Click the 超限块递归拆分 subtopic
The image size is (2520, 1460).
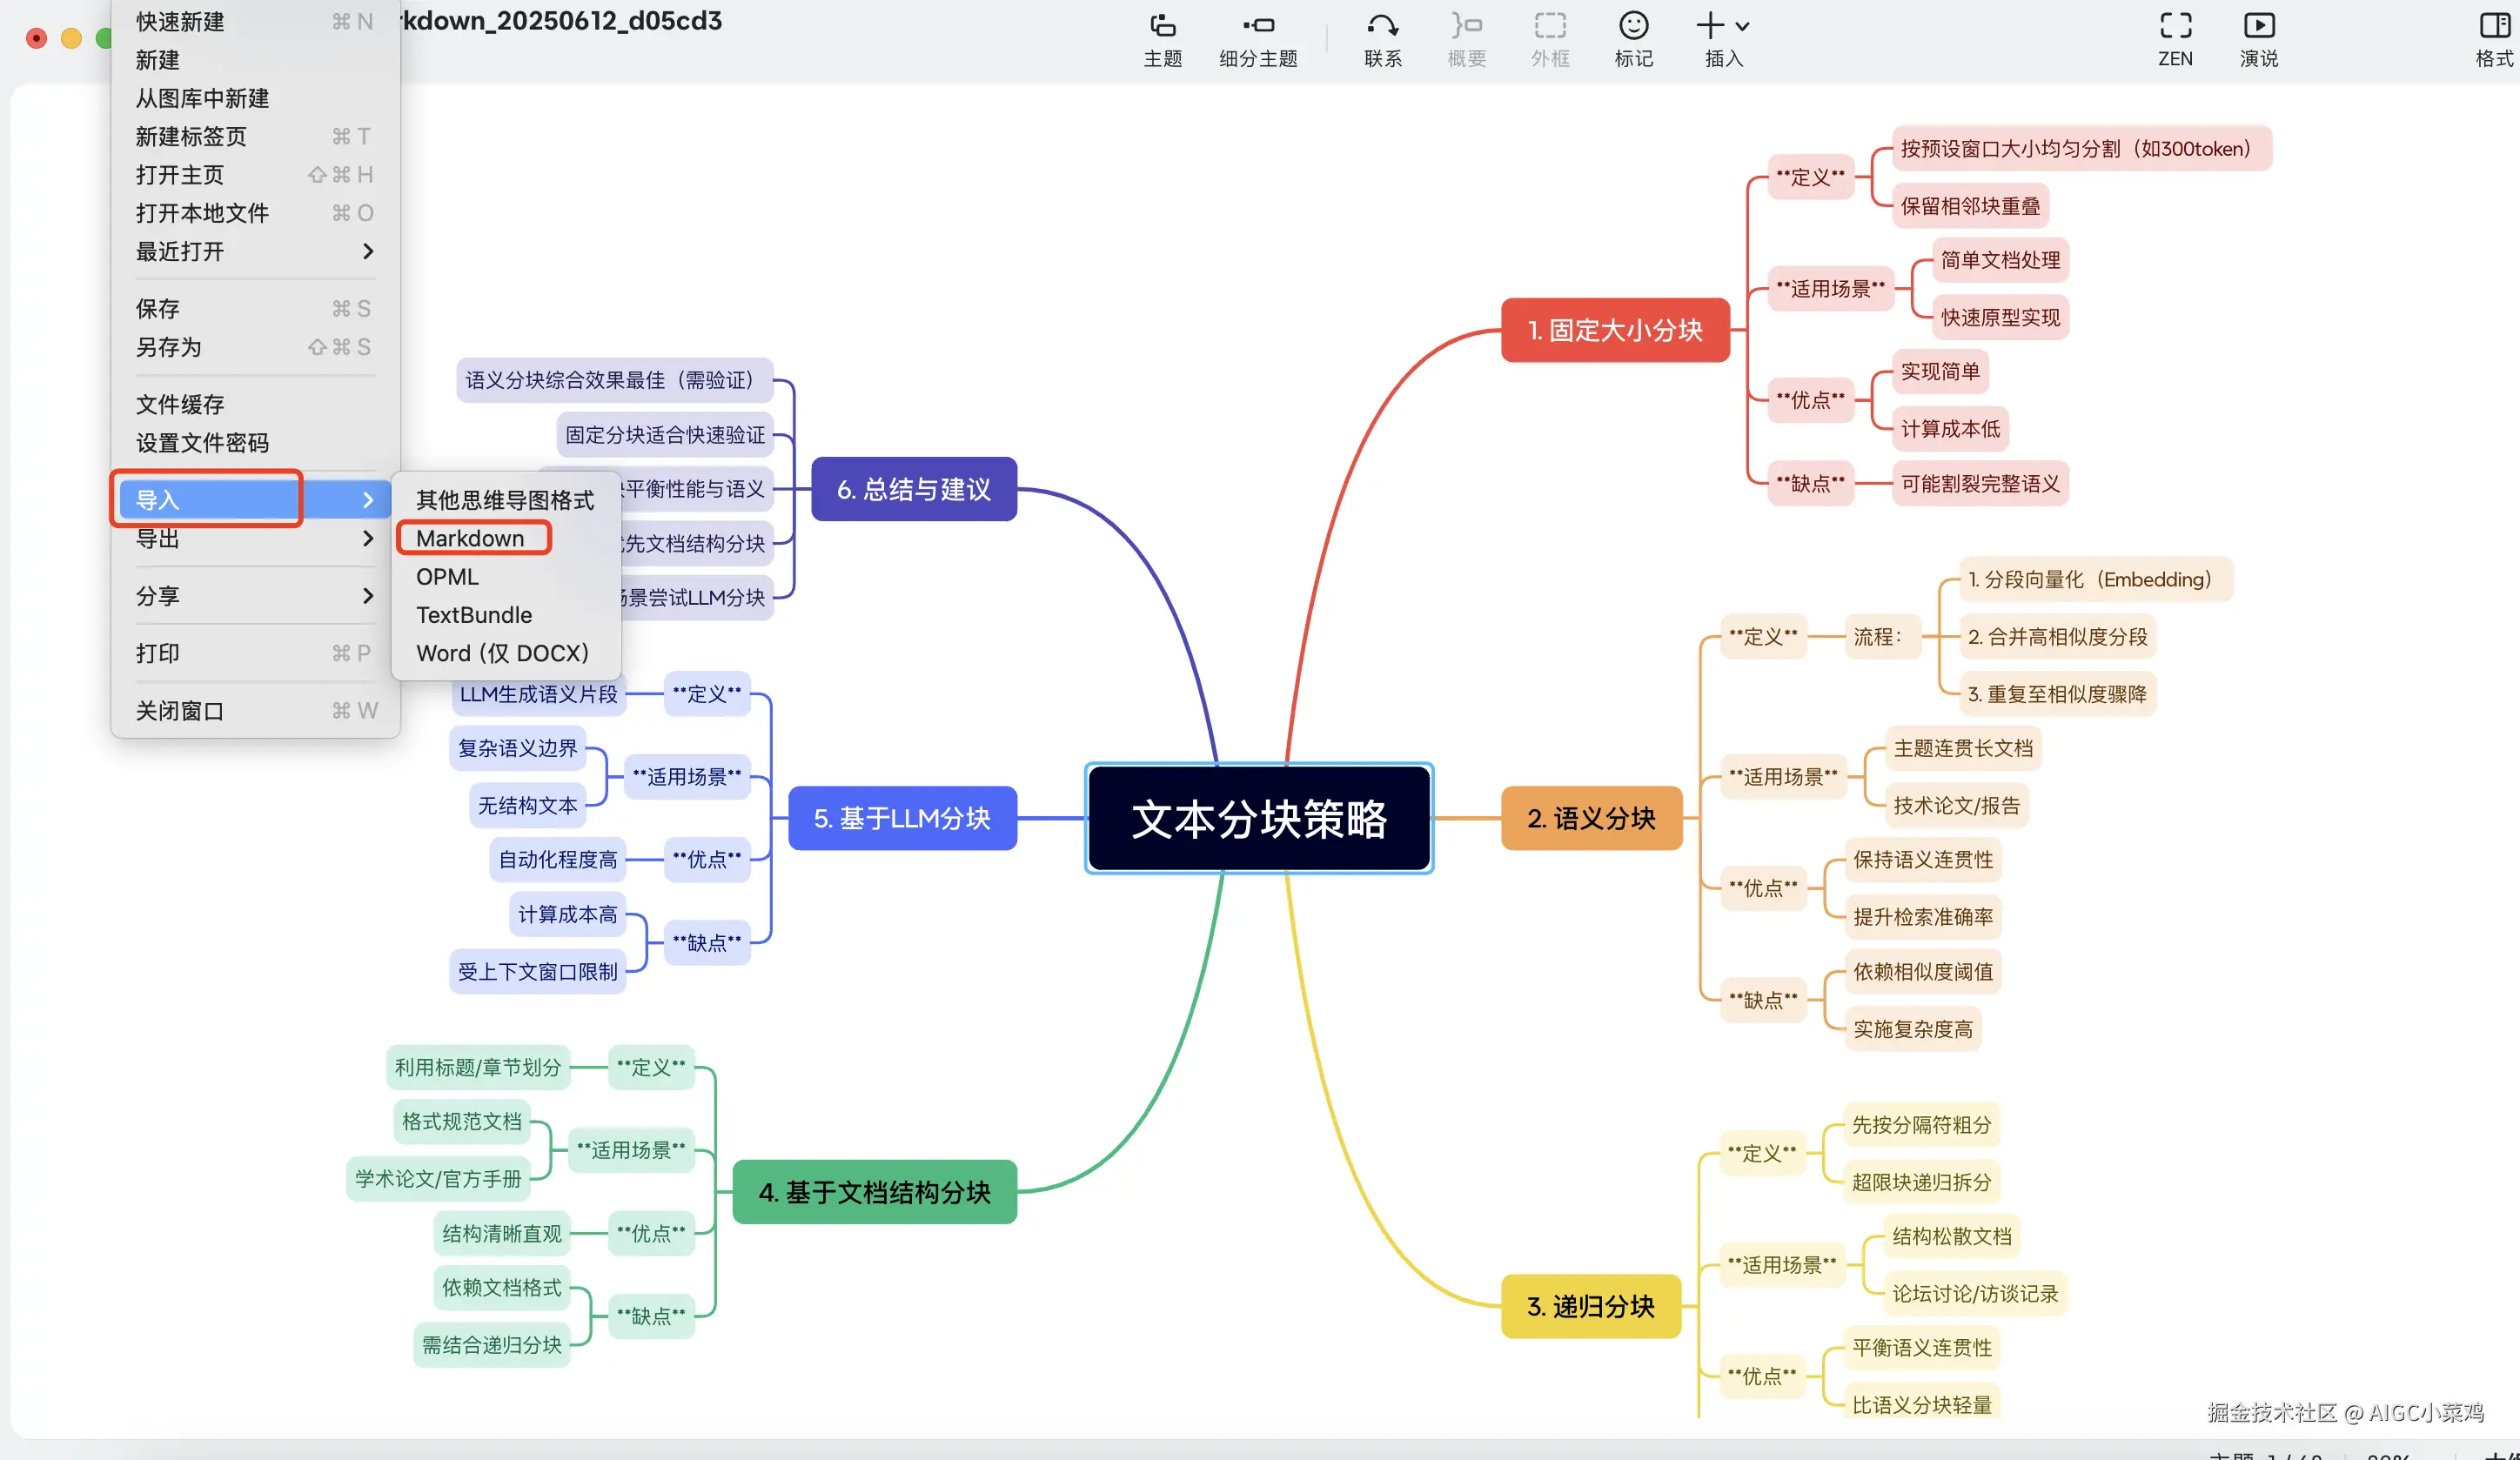(x=1921, y=1182)
